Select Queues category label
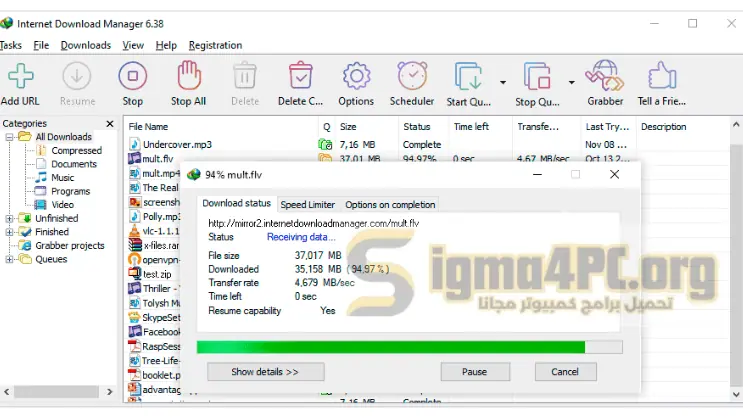This screenshot has width=743, height=418. pos(51,259)
